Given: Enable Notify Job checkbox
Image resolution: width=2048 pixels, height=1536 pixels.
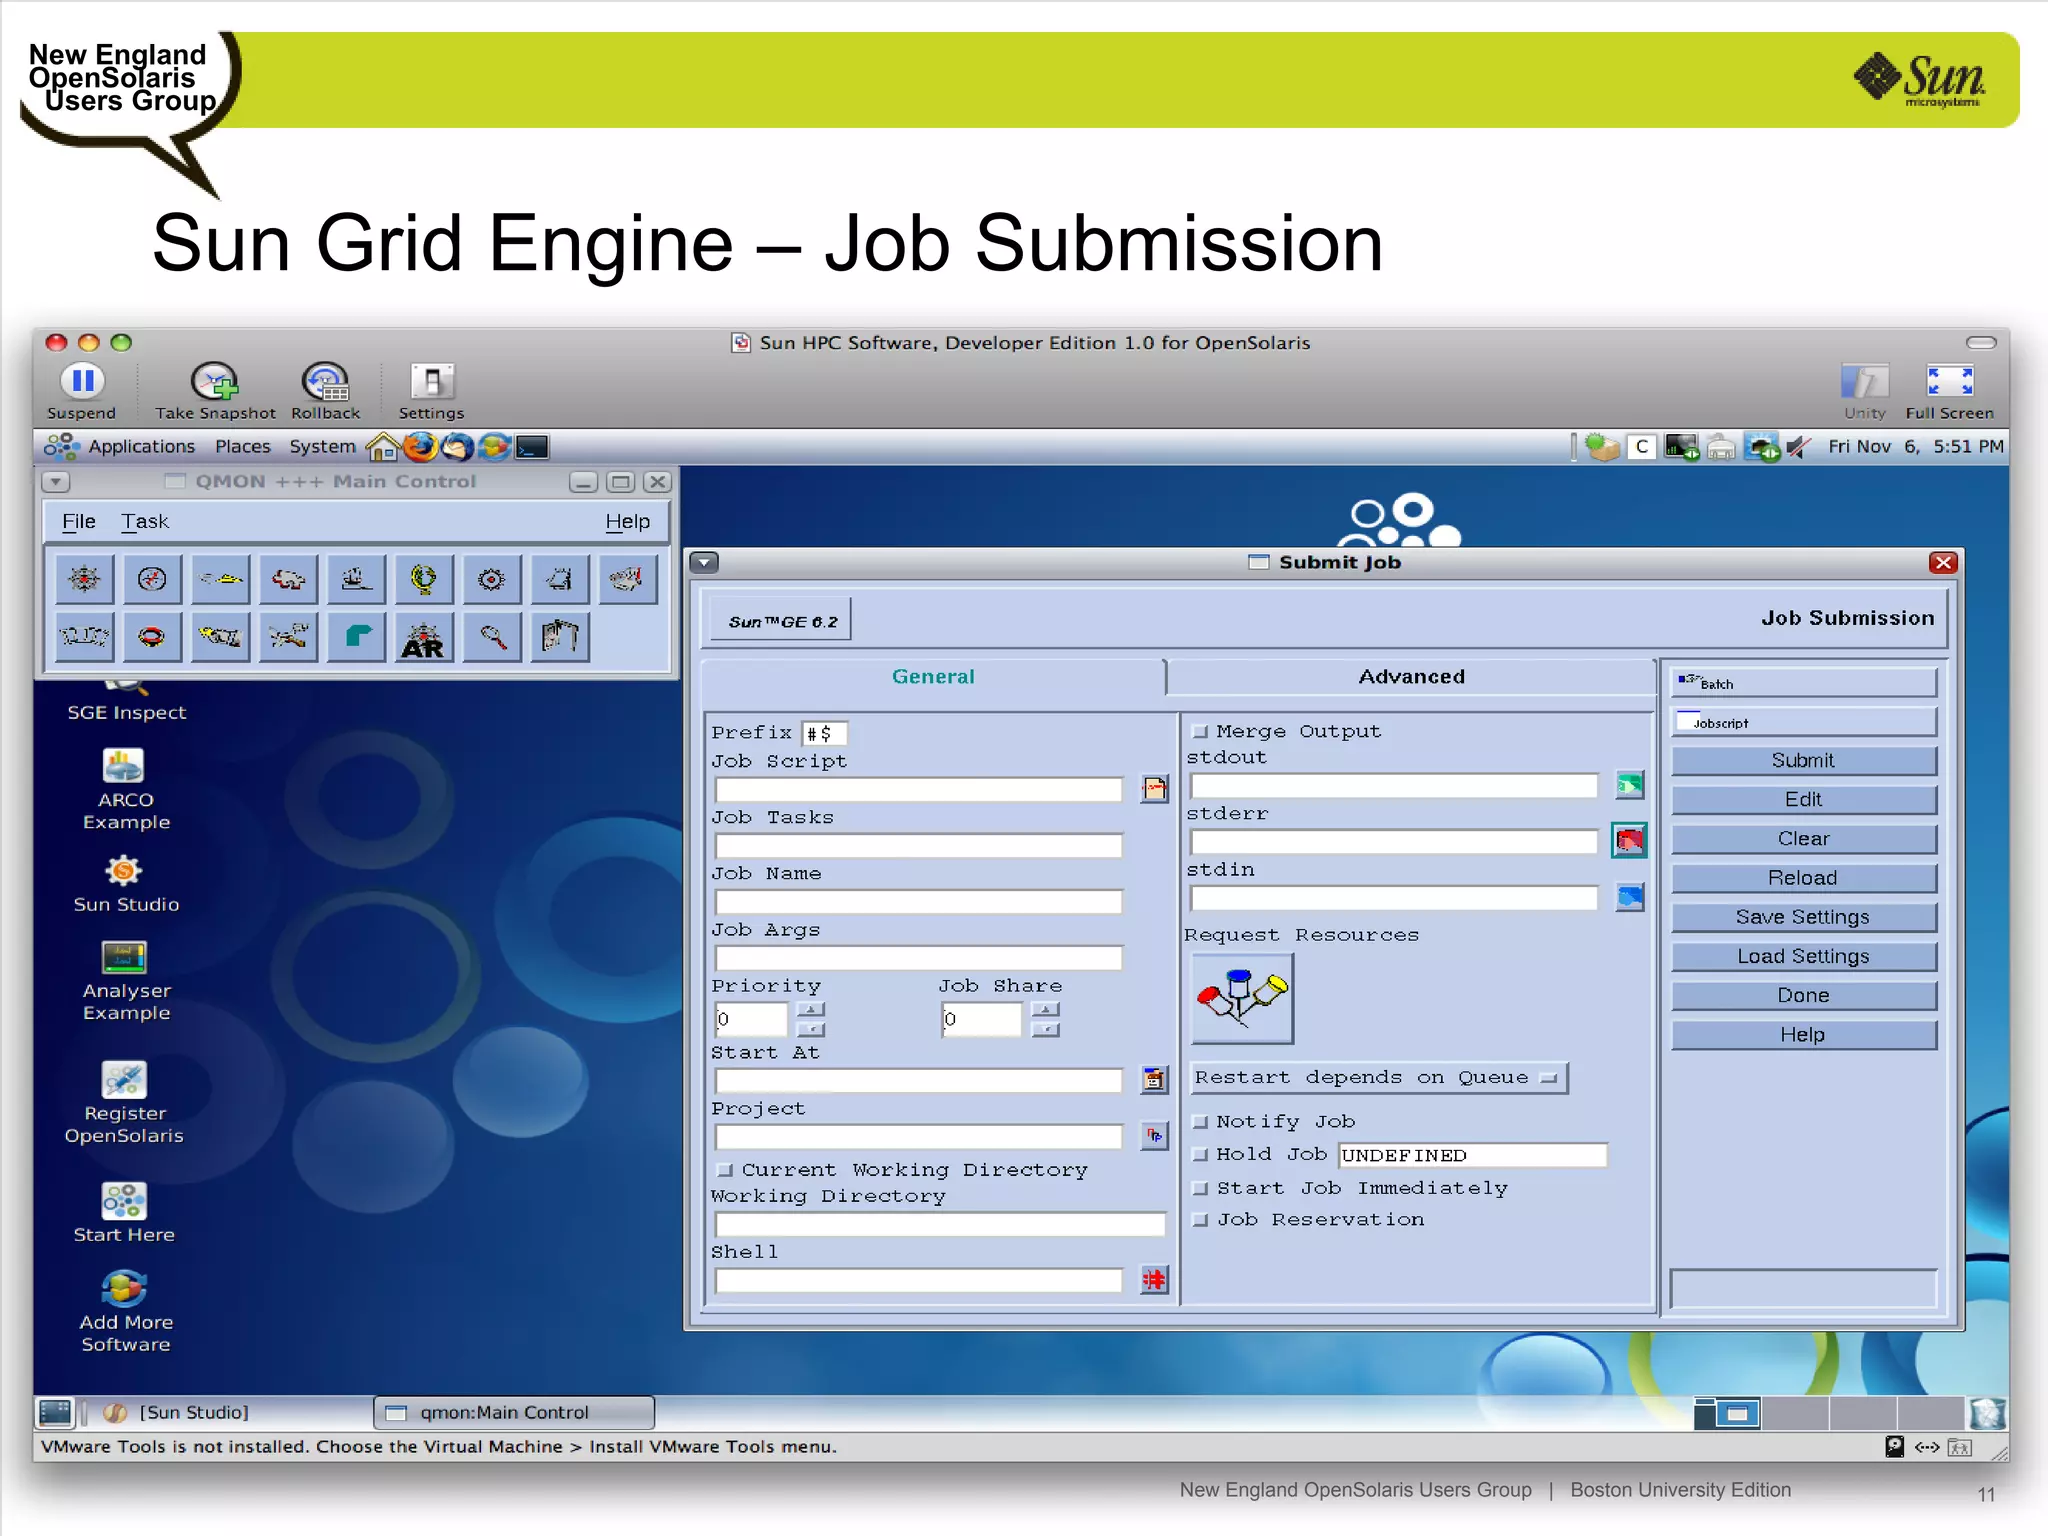Looking at the screenshot, I should (x=1200, y=1122).
